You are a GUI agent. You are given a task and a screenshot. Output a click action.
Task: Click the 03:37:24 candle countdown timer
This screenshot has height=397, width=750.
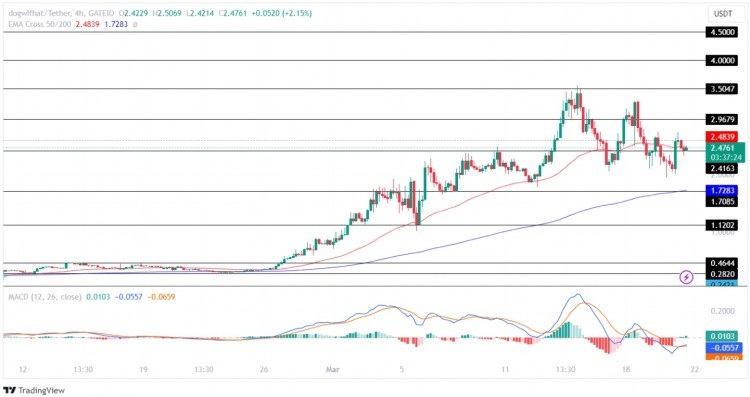726,157
